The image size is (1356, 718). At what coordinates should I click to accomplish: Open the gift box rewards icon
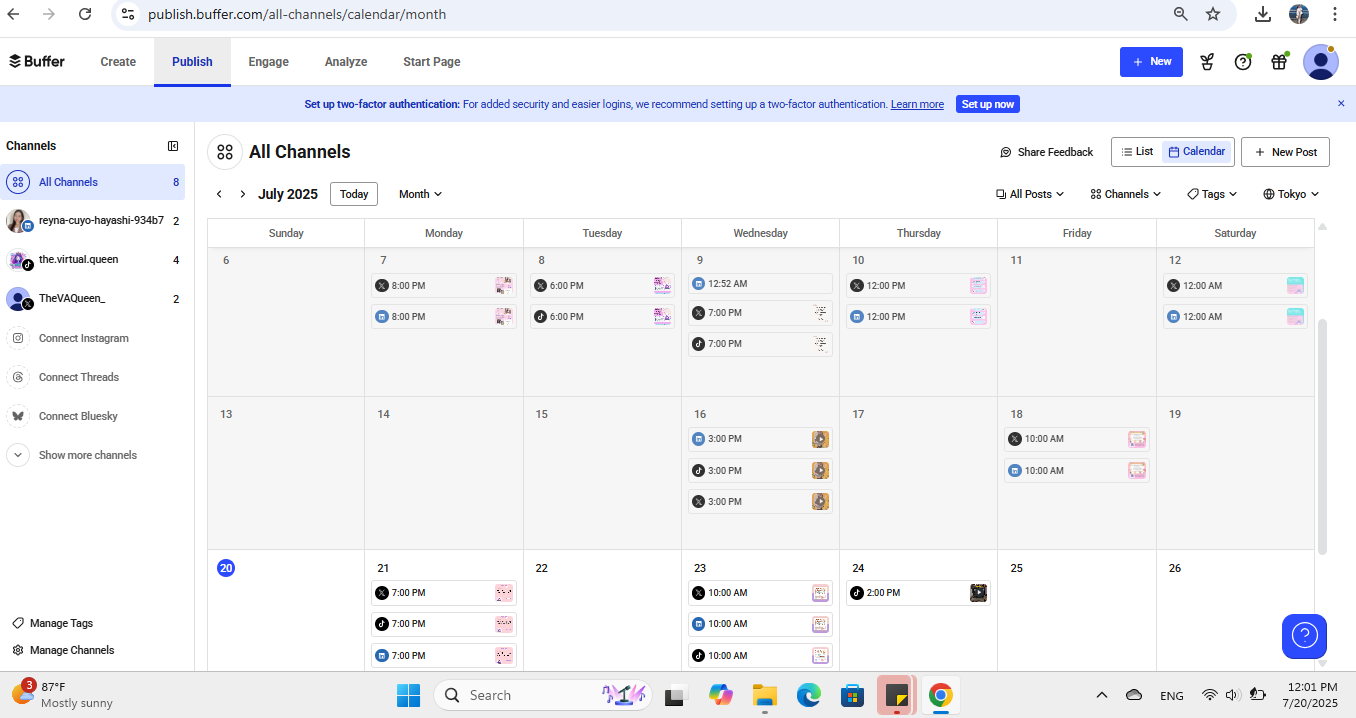[x=1279, y=62]
